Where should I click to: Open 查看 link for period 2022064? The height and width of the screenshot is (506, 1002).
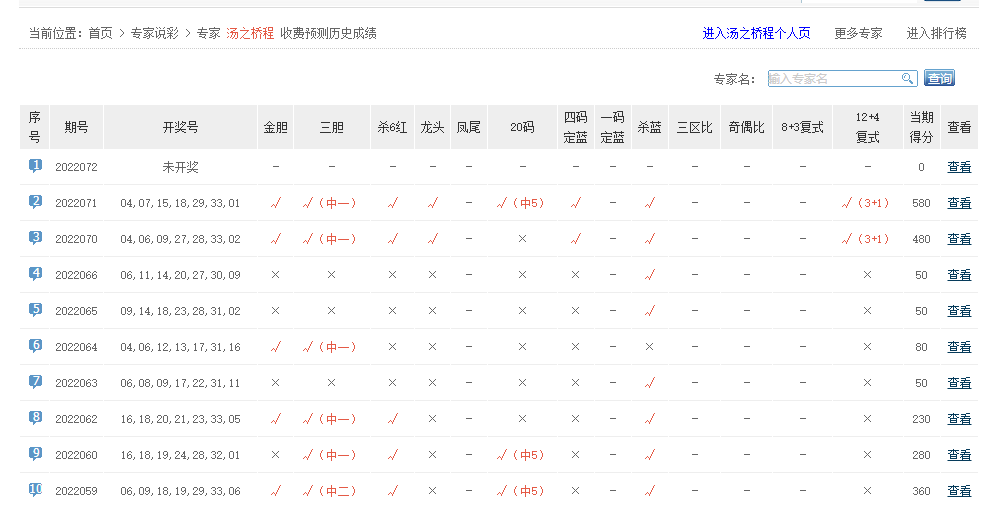pyautogui.click(x=958, y=347)
